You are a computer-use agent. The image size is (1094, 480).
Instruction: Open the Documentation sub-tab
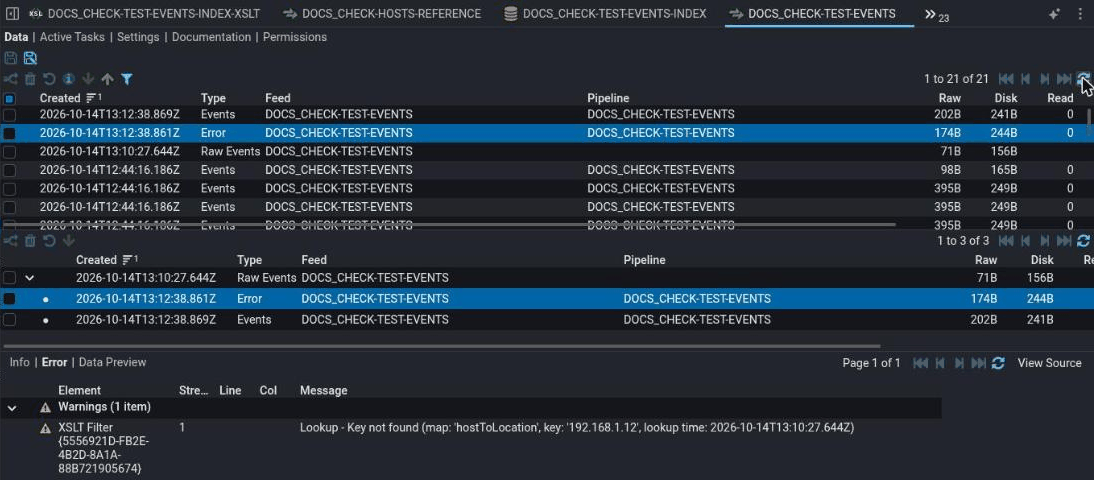pyautogui.click(x=211, y=37)
